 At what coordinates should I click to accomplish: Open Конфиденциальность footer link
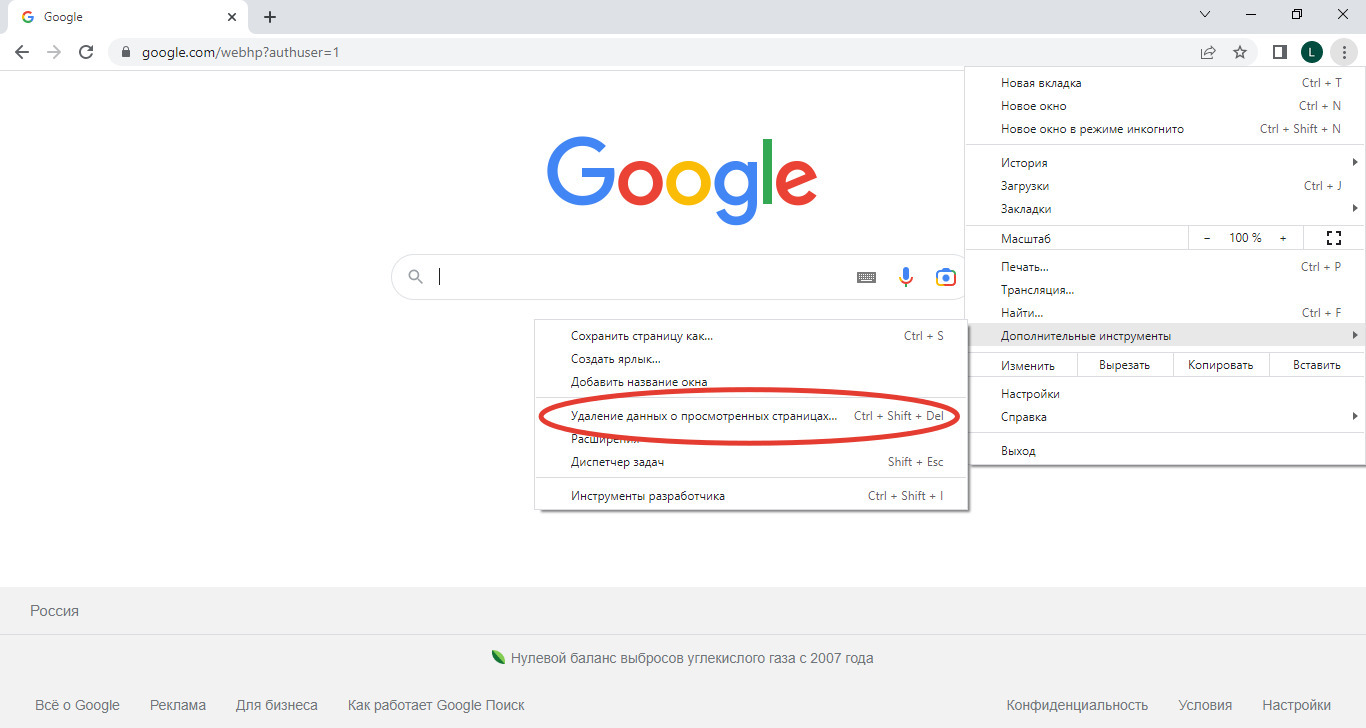click(1077, 705)
